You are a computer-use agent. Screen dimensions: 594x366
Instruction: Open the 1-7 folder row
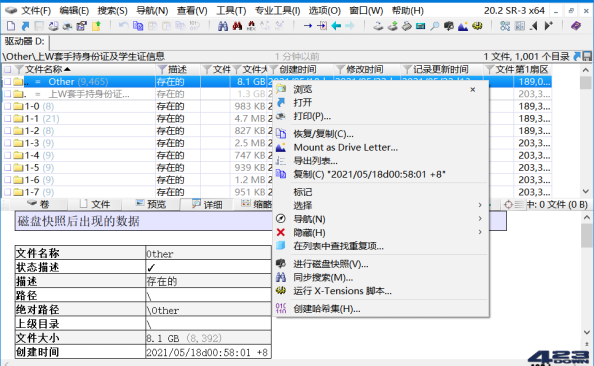[x=277, y=192]
